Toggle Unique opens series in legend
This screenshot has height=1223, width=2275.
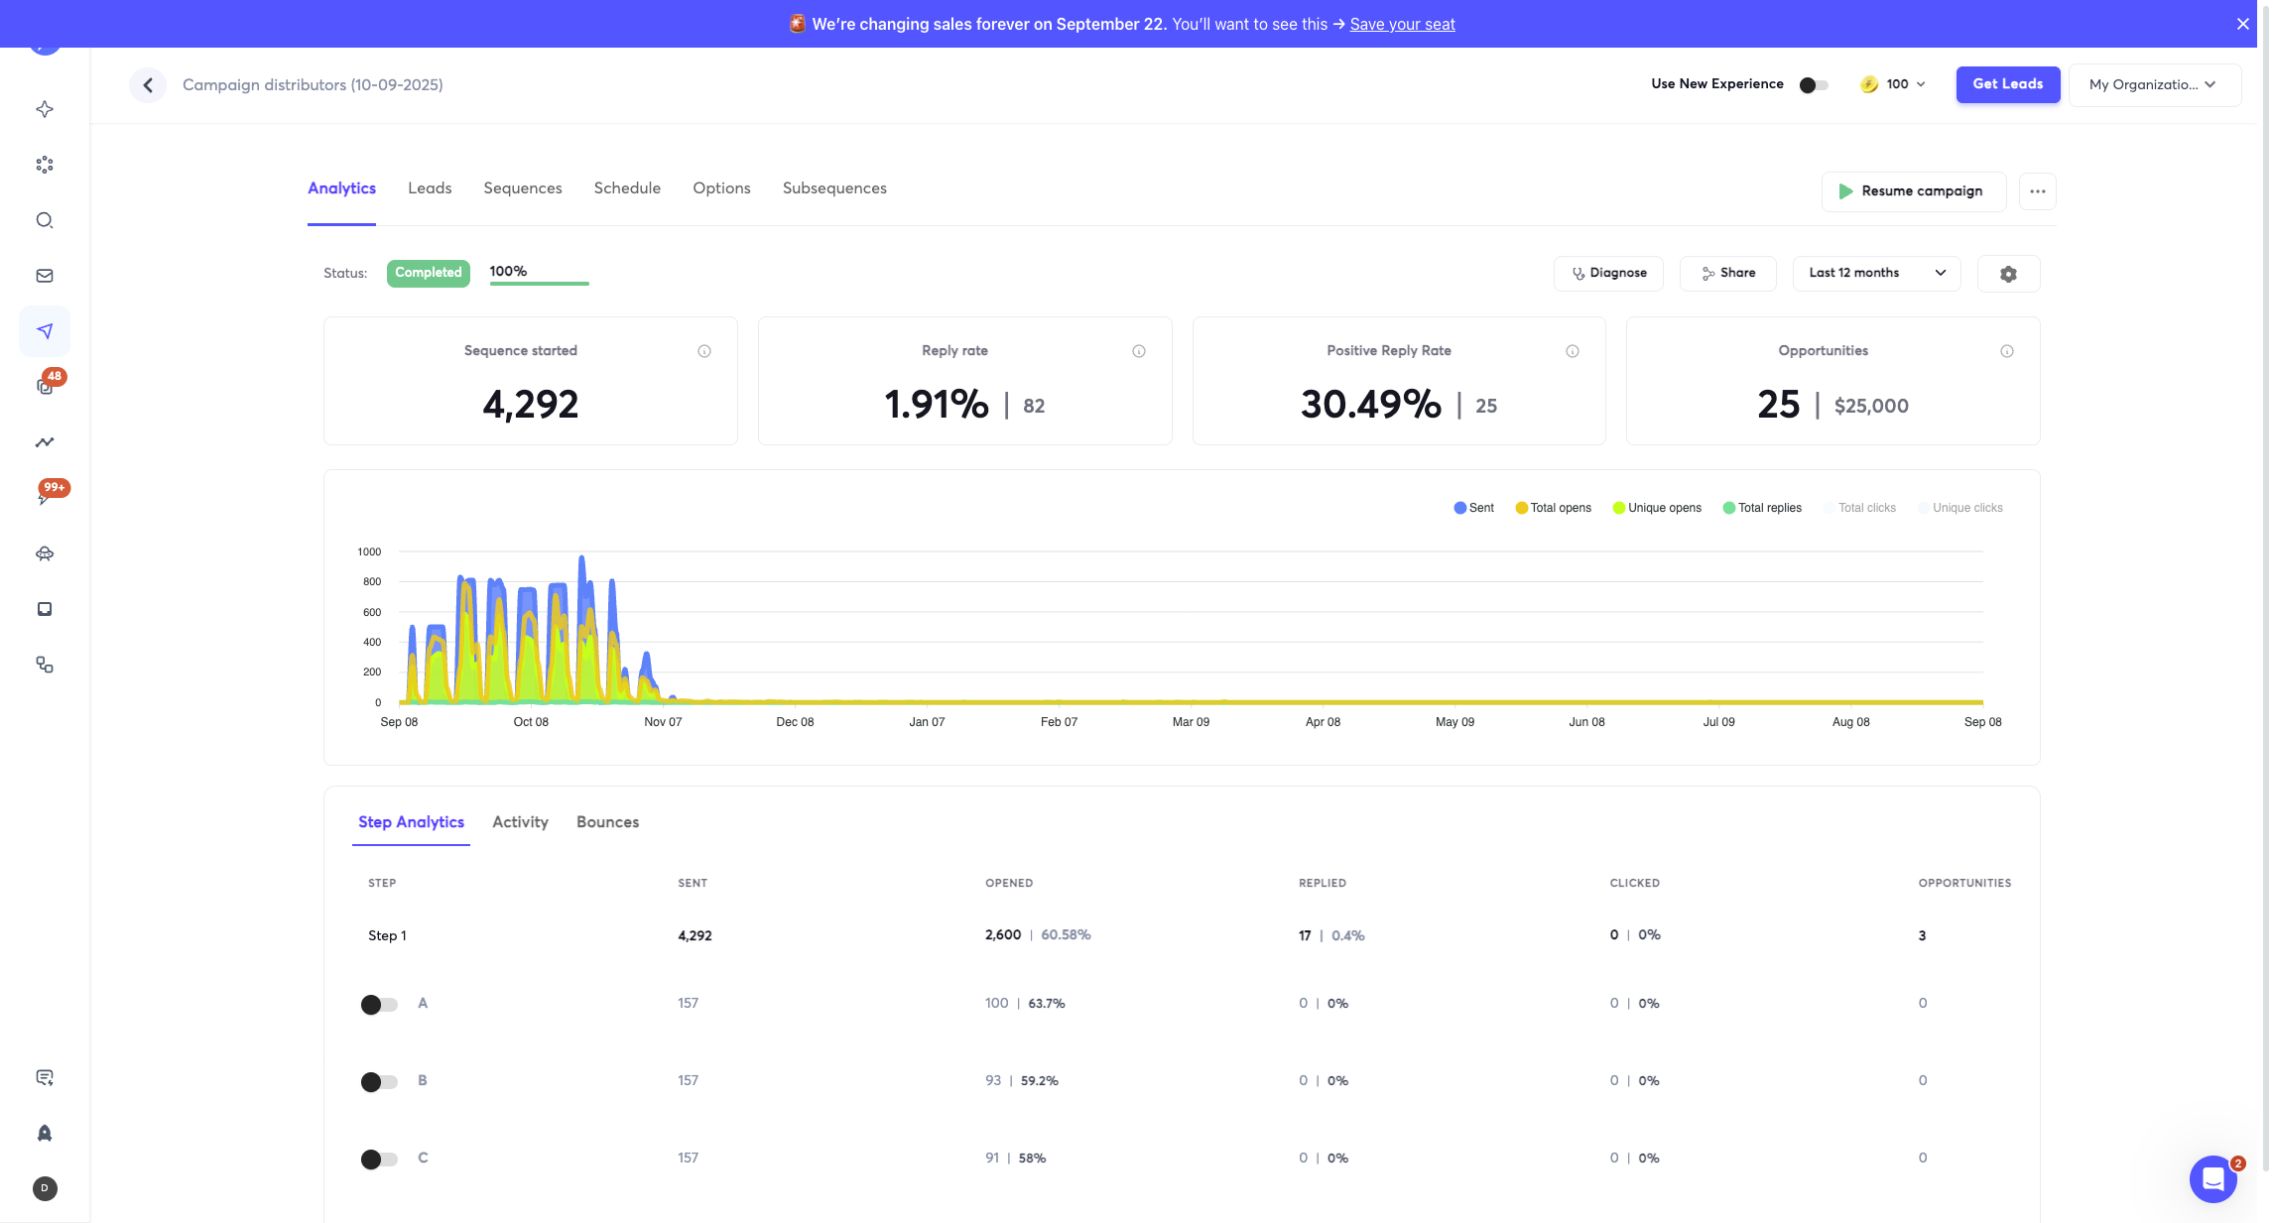tap(1656, 508)
